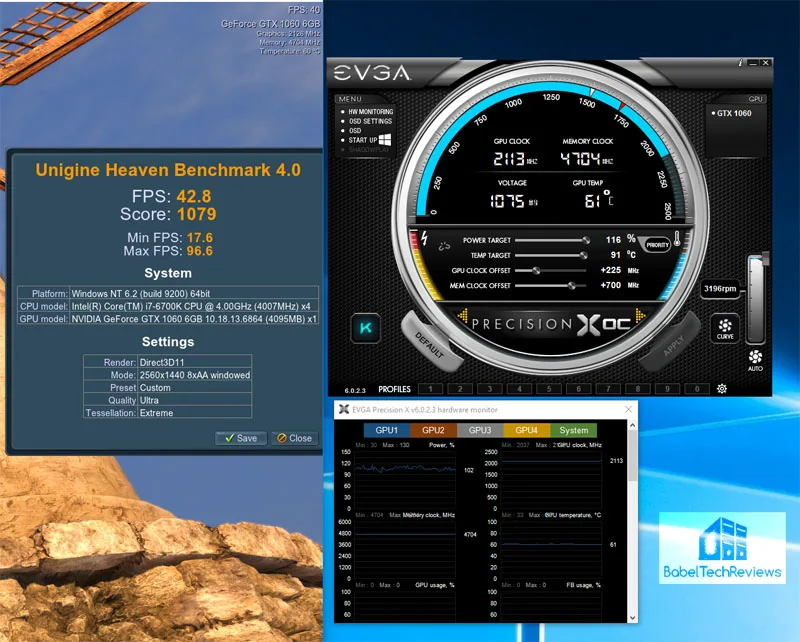Click the TEMP TARGET slider handle
The image size is (800, 642).
coord(583,255)
